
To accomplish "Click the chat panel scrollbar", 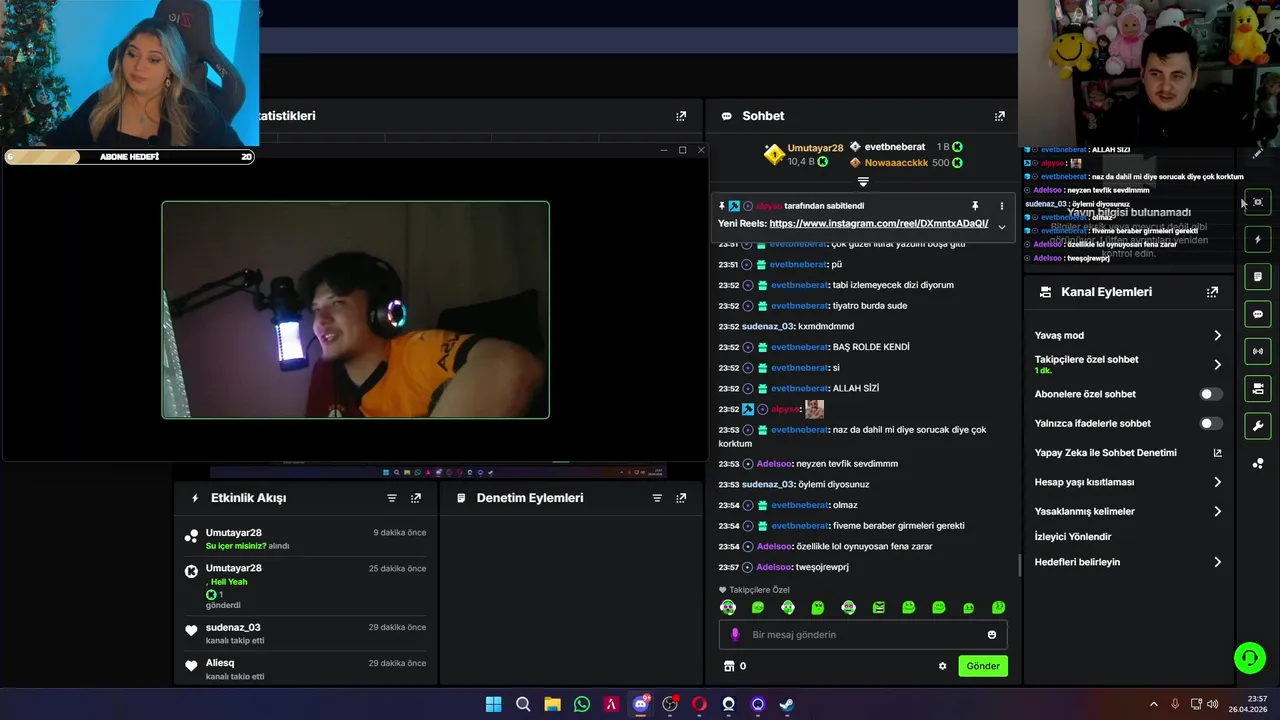I will [1019, 565].
